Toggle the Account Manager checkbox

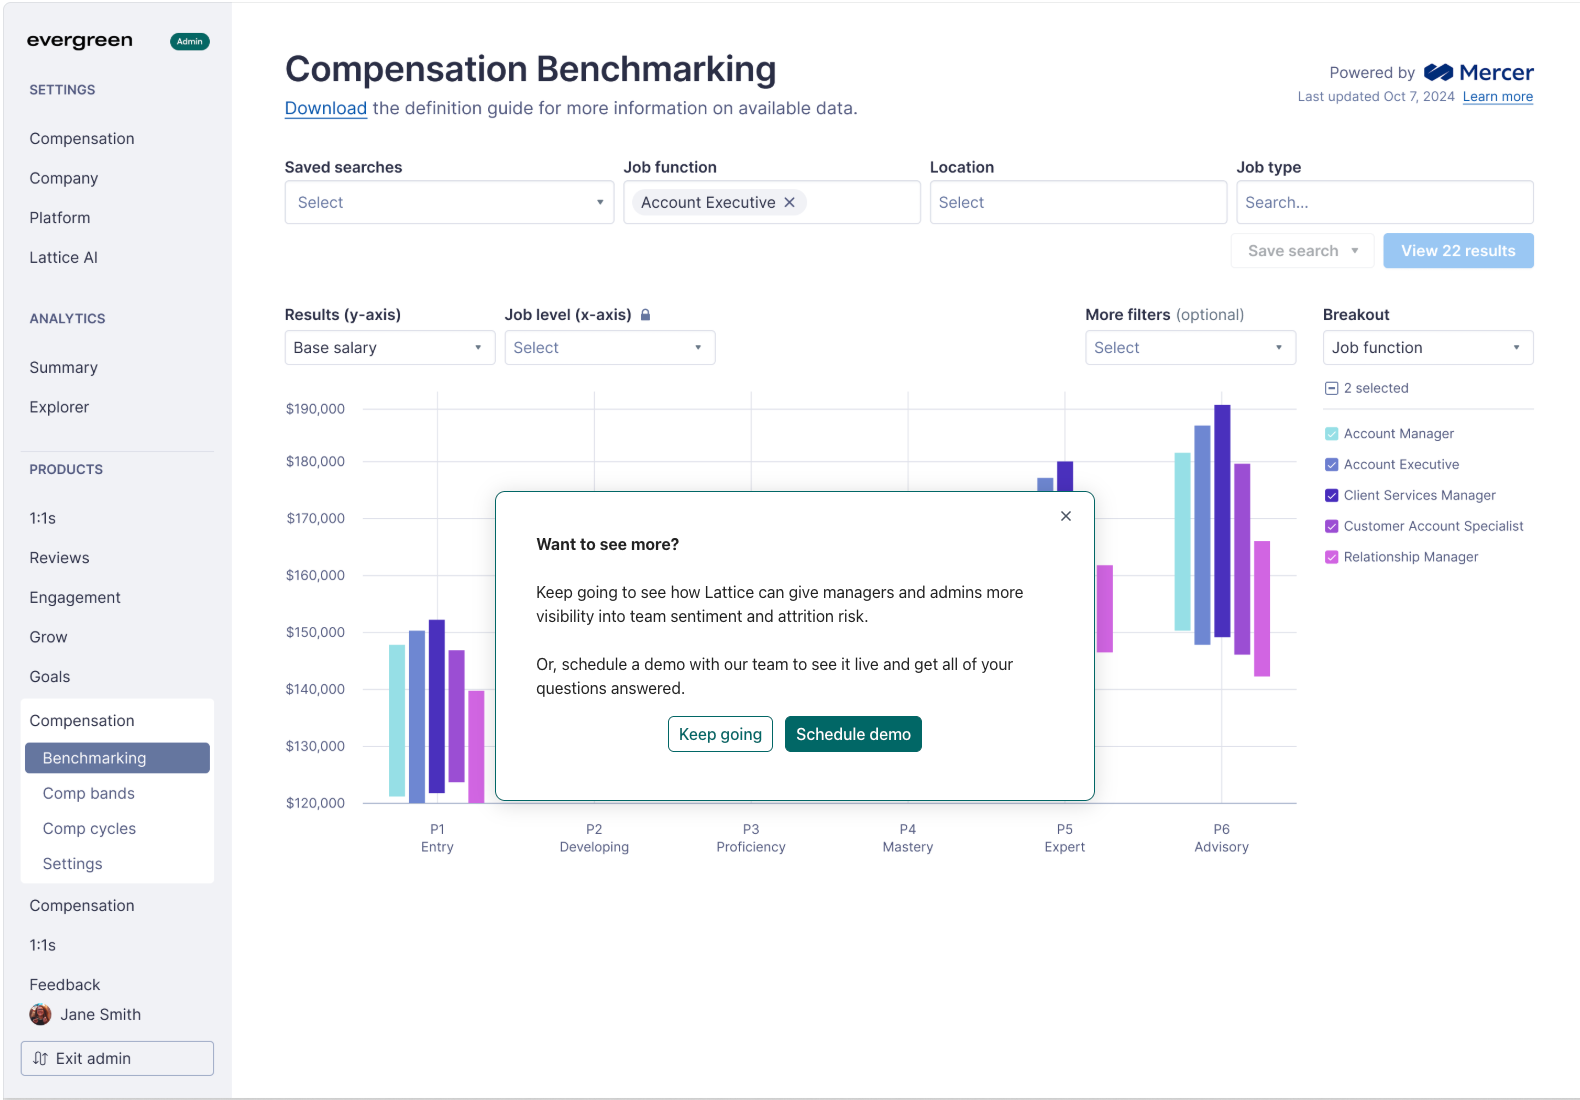pyautogui.click(x=1331, y=434)
